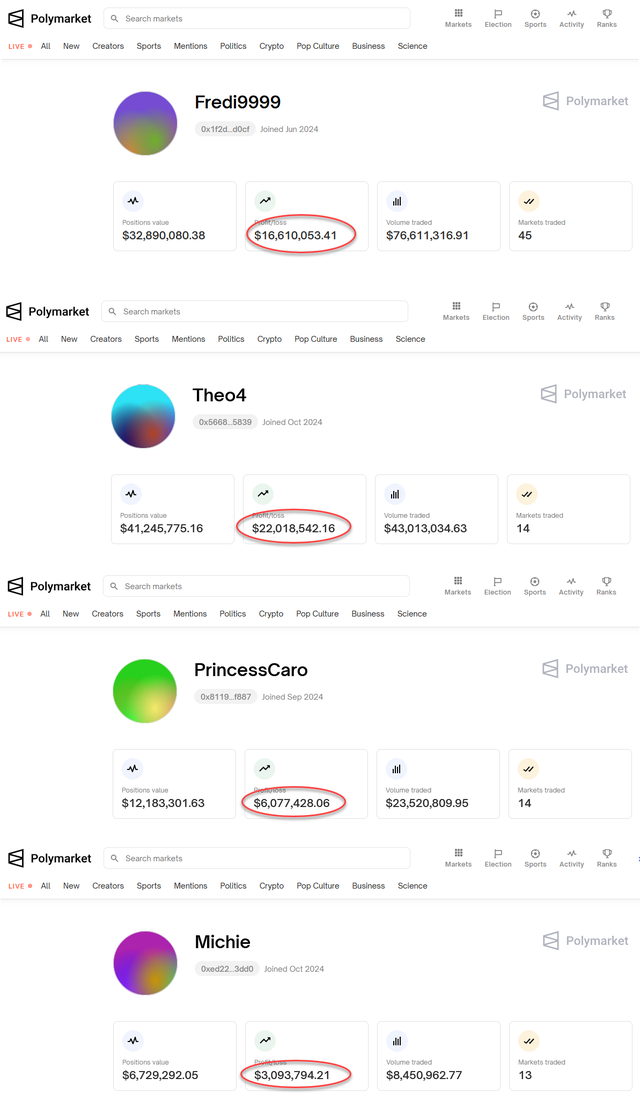The image size is (640, 1100).
Task: Click the Search markets input field
Action: [255, 18]
